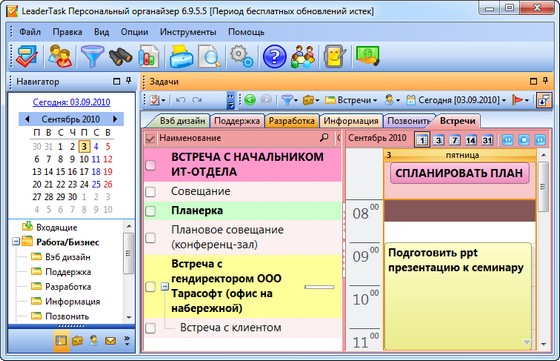The width and height of the screenshot is (560, 361).
Task: Open settings gears icon in toolbar
Action: click(242, 56)
